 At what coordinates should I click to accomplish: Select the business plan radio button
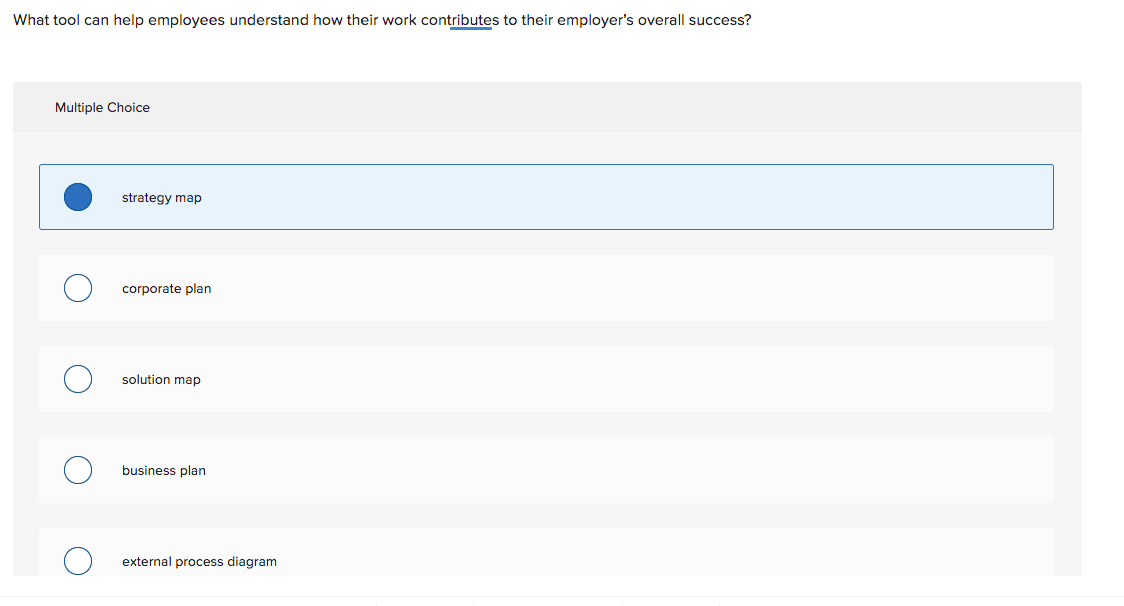78,470
